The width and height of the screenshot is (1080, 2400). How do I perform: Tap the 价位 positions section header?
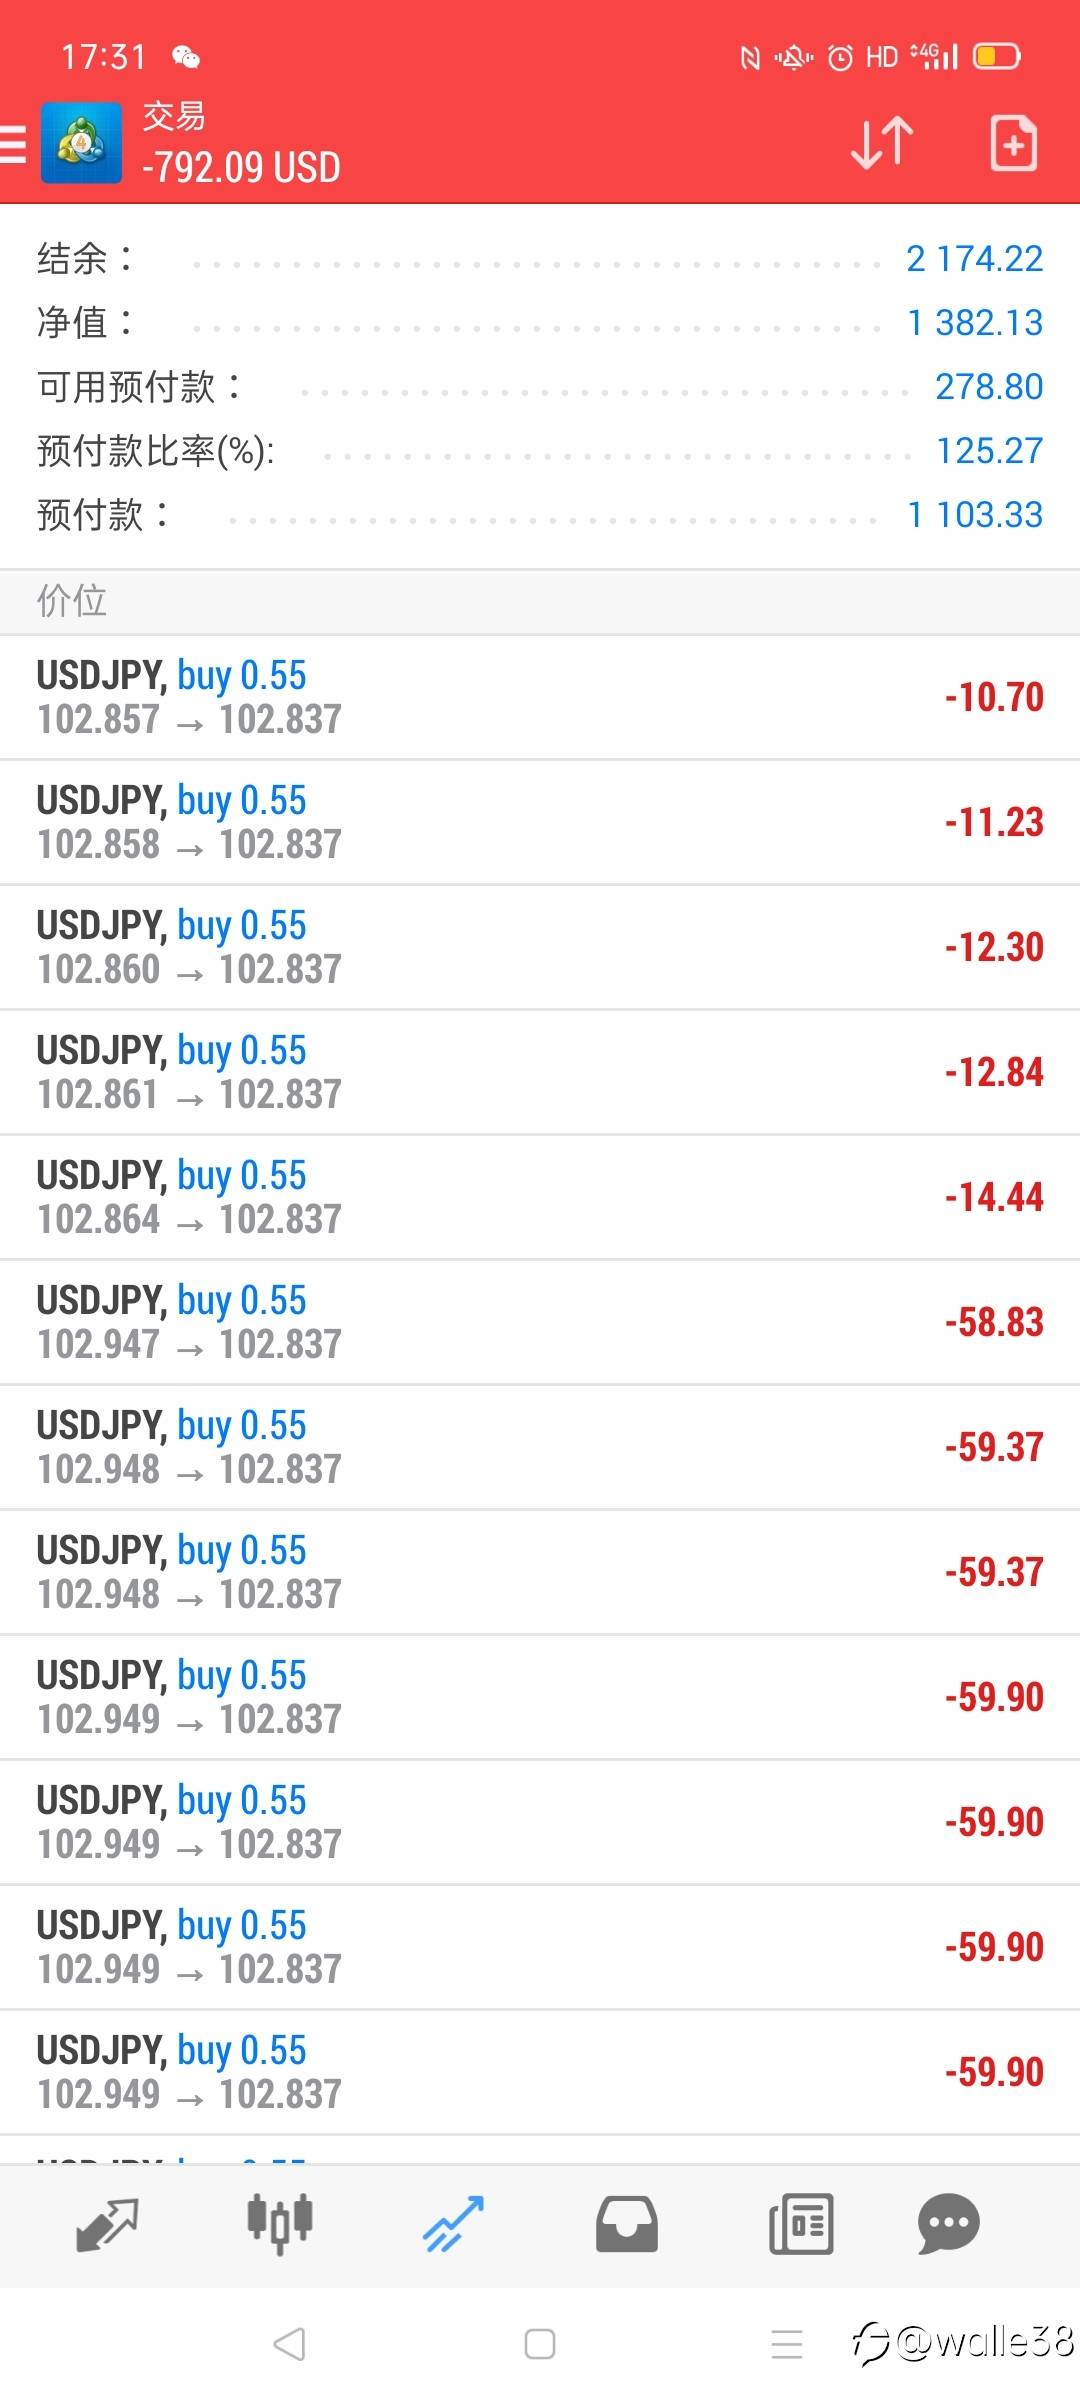(72, 601)
